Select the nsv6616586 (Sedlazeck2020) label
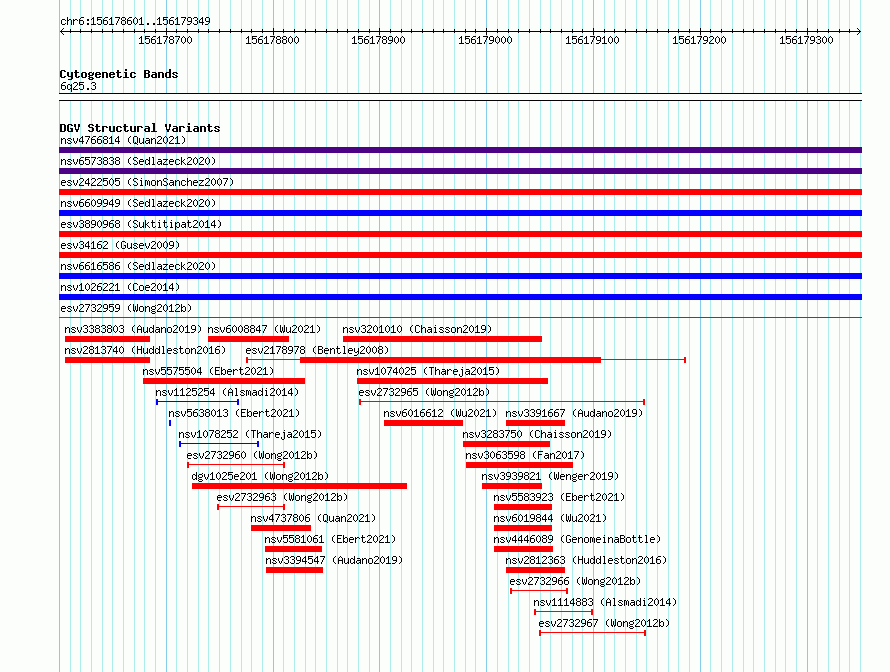Screen dimensions: 890x672 click(138, 266)
